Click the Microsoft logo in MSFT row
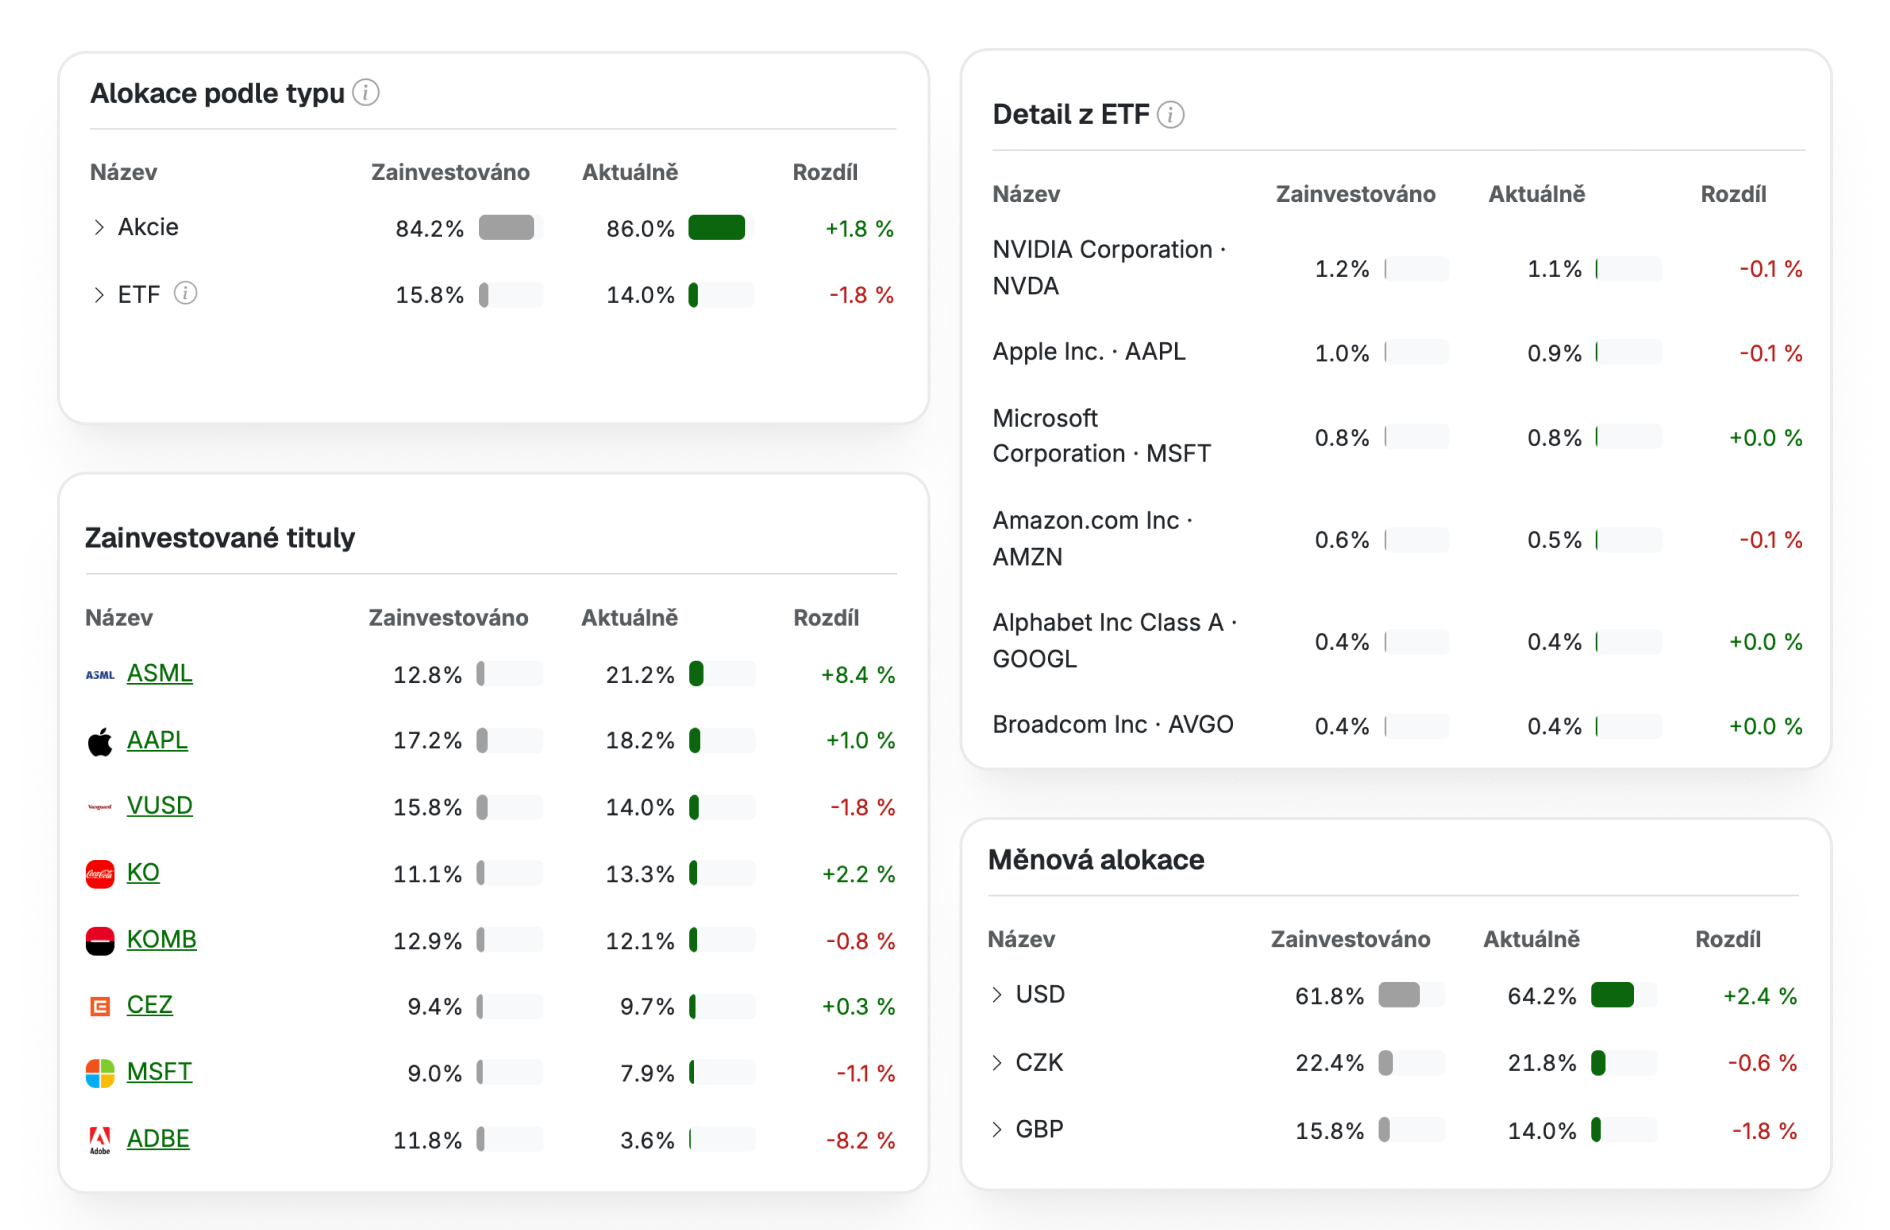Viewport: 1890px width, 1230px height. 100,1073
